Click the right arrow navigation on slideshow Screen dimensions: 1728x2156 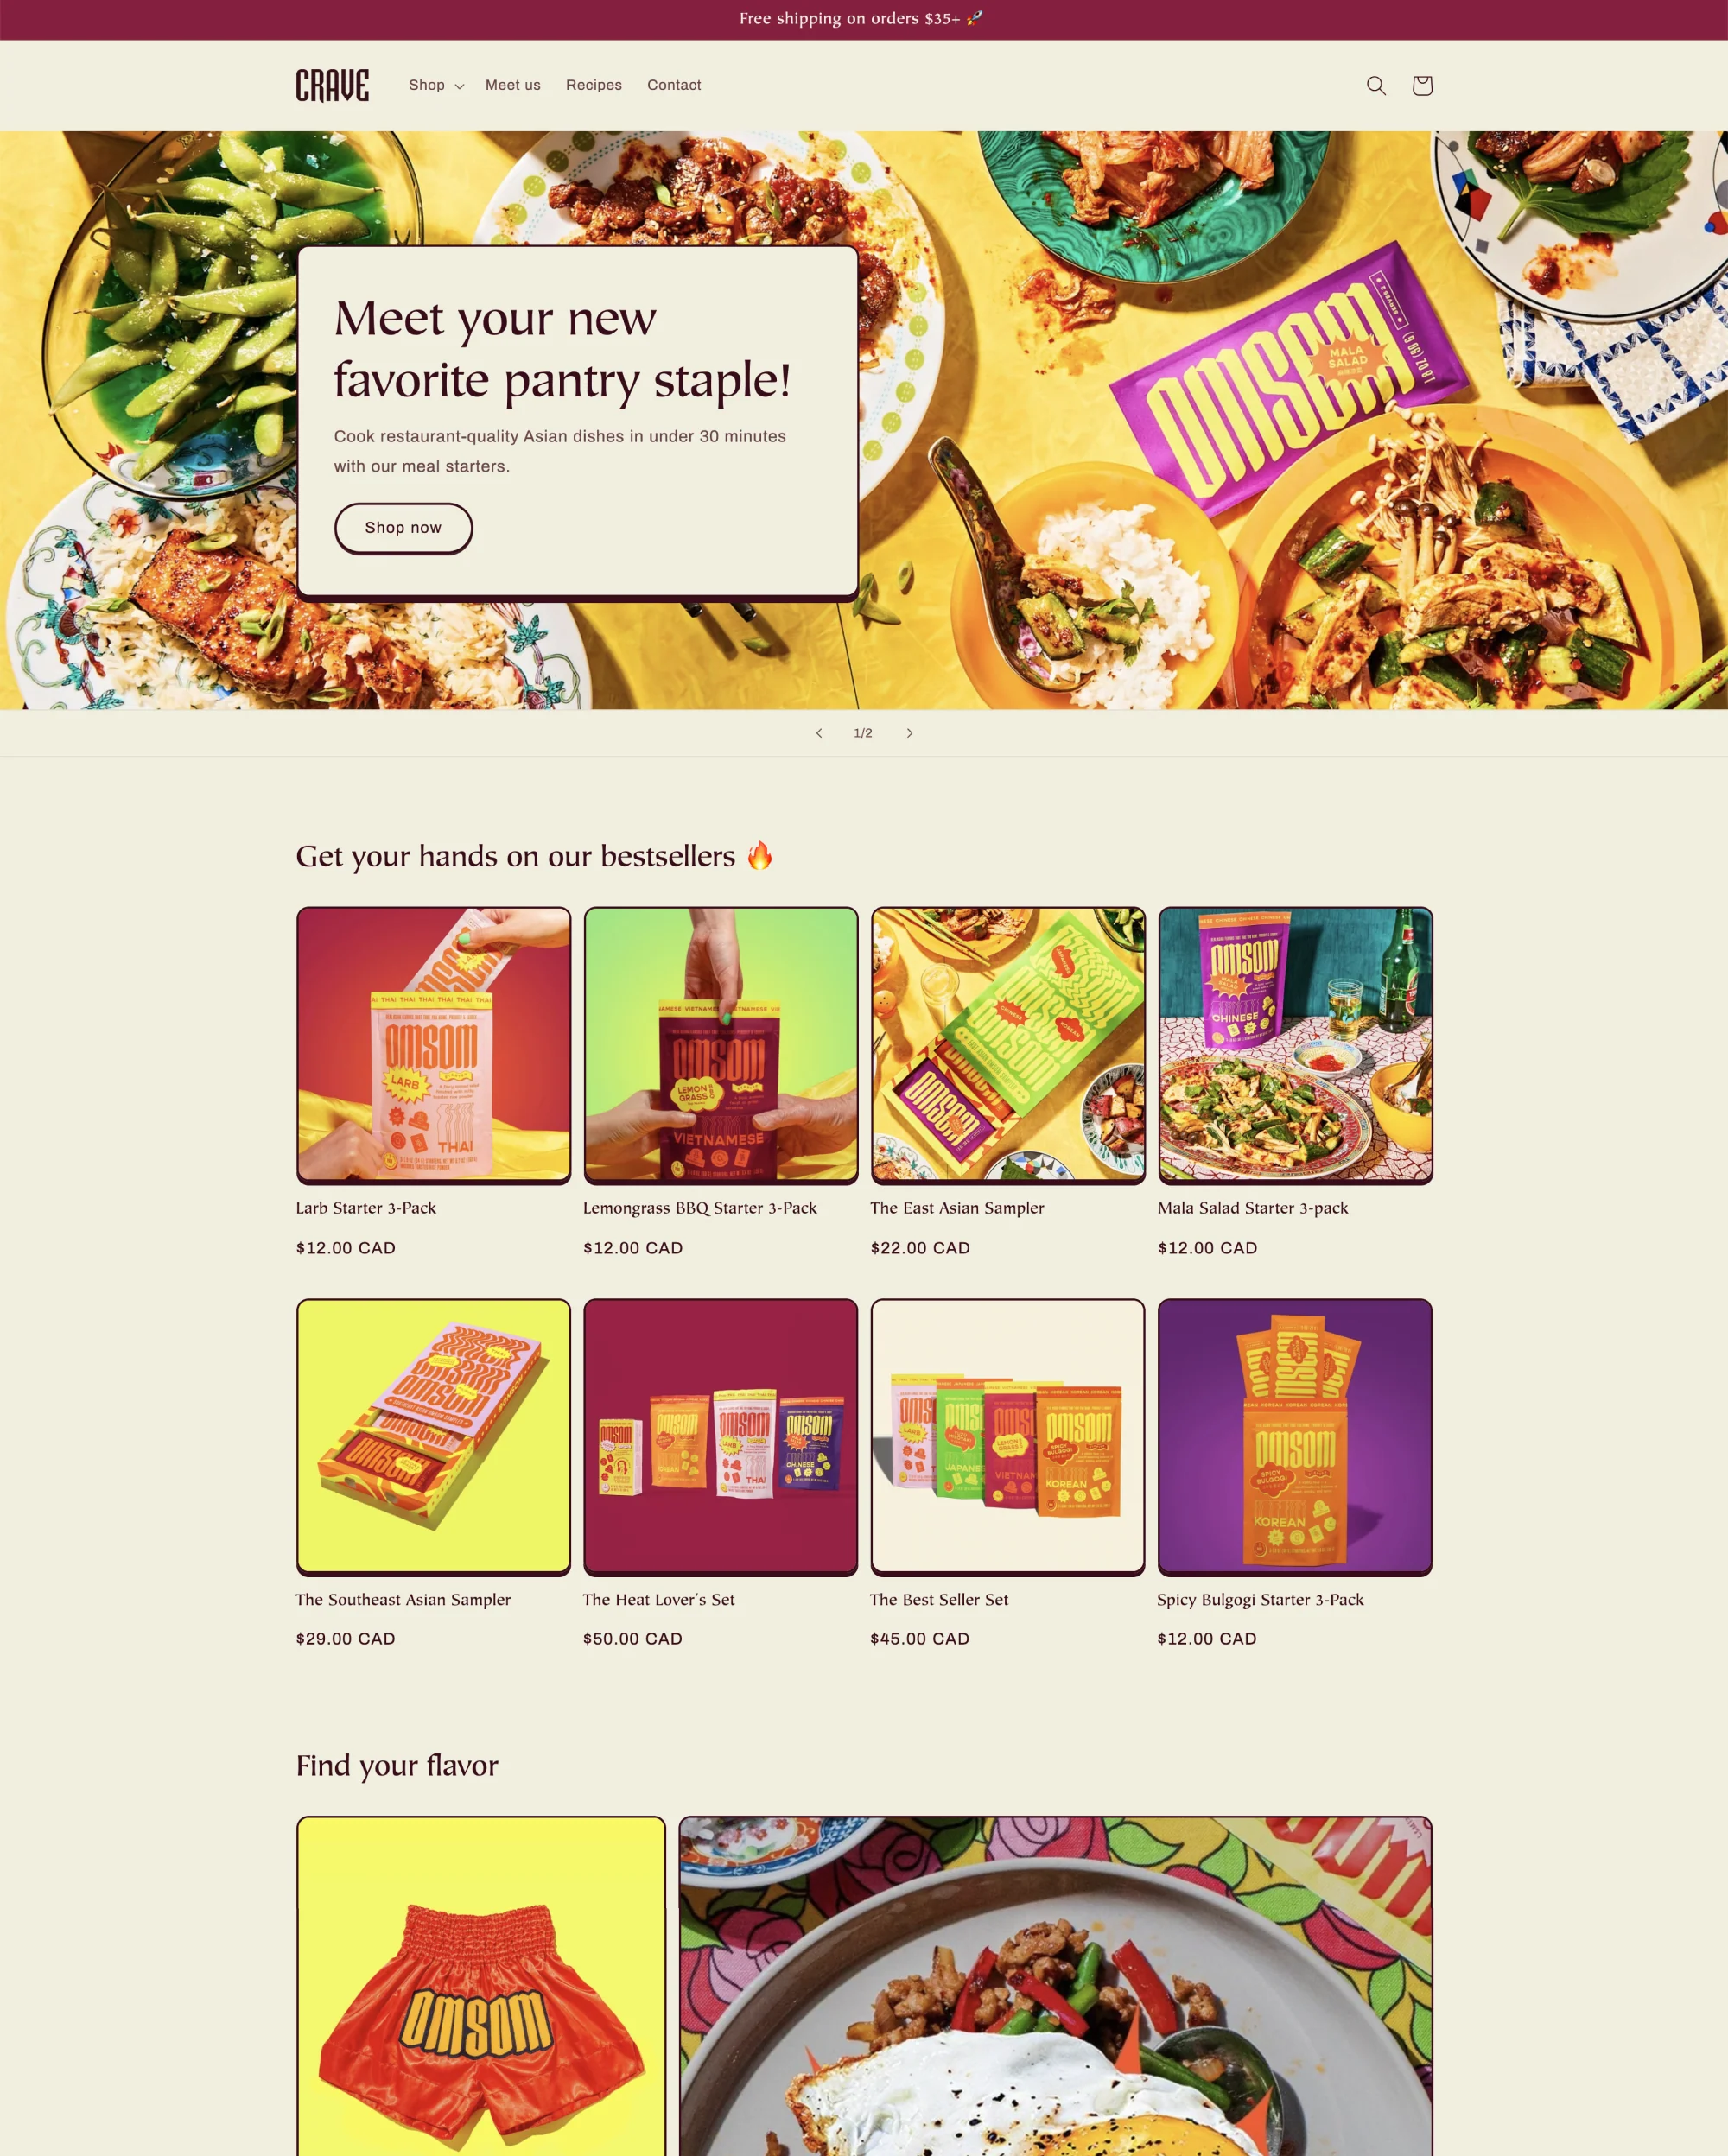pos(910,732)
